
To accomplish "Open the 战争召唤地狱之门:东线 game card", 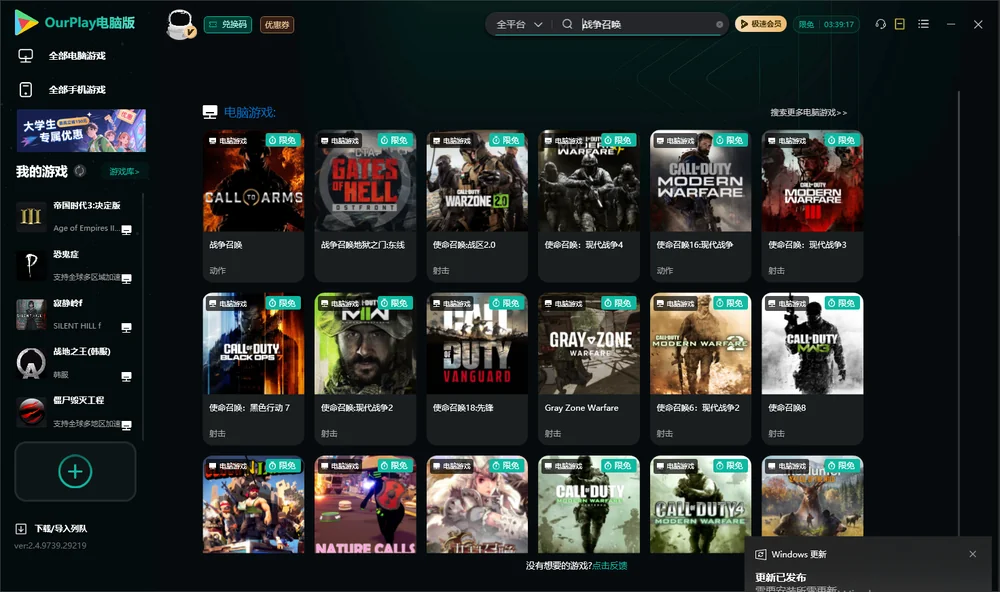I will point(365,205).
